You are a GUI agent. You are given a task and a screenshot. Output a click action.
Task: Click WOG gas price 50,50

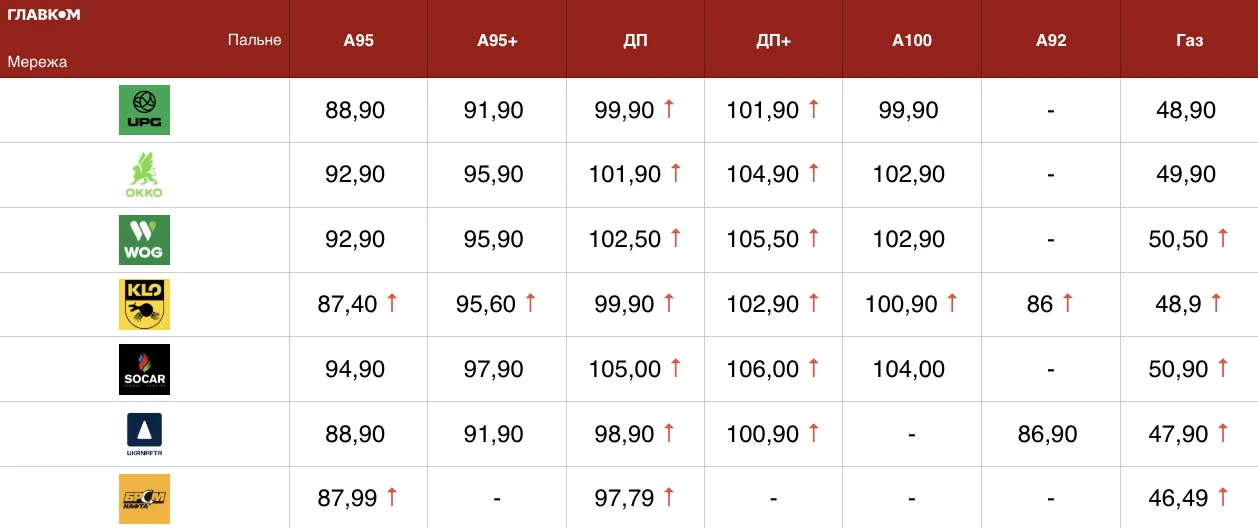coord(1179,240)
